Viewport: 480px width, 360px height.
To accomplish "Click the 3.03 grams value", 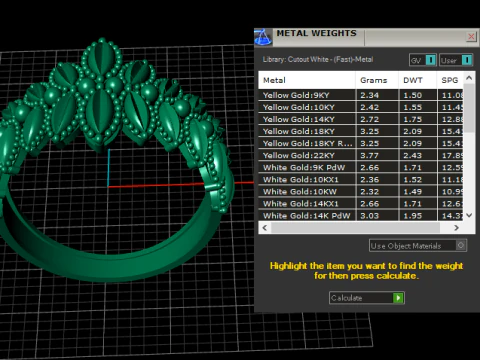I will [369, 215].
